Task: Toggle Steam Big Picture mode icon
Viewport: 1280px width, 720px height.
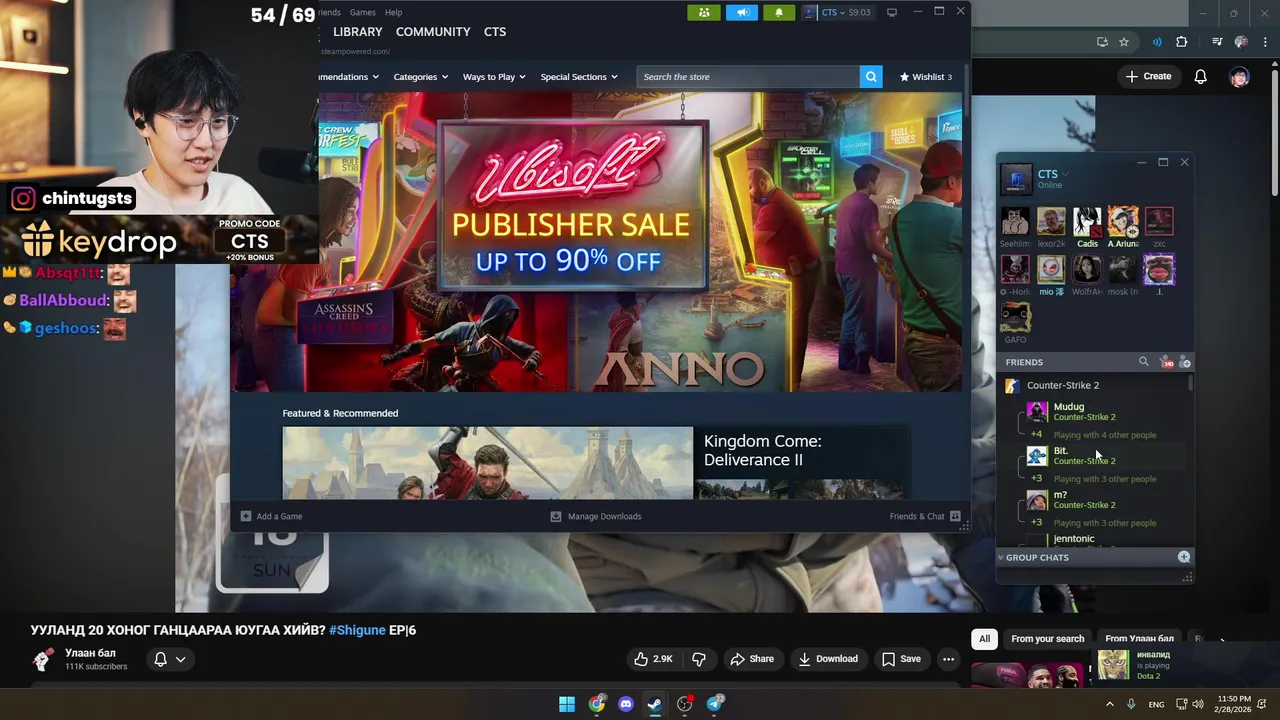Action: [x=892, y=12]
